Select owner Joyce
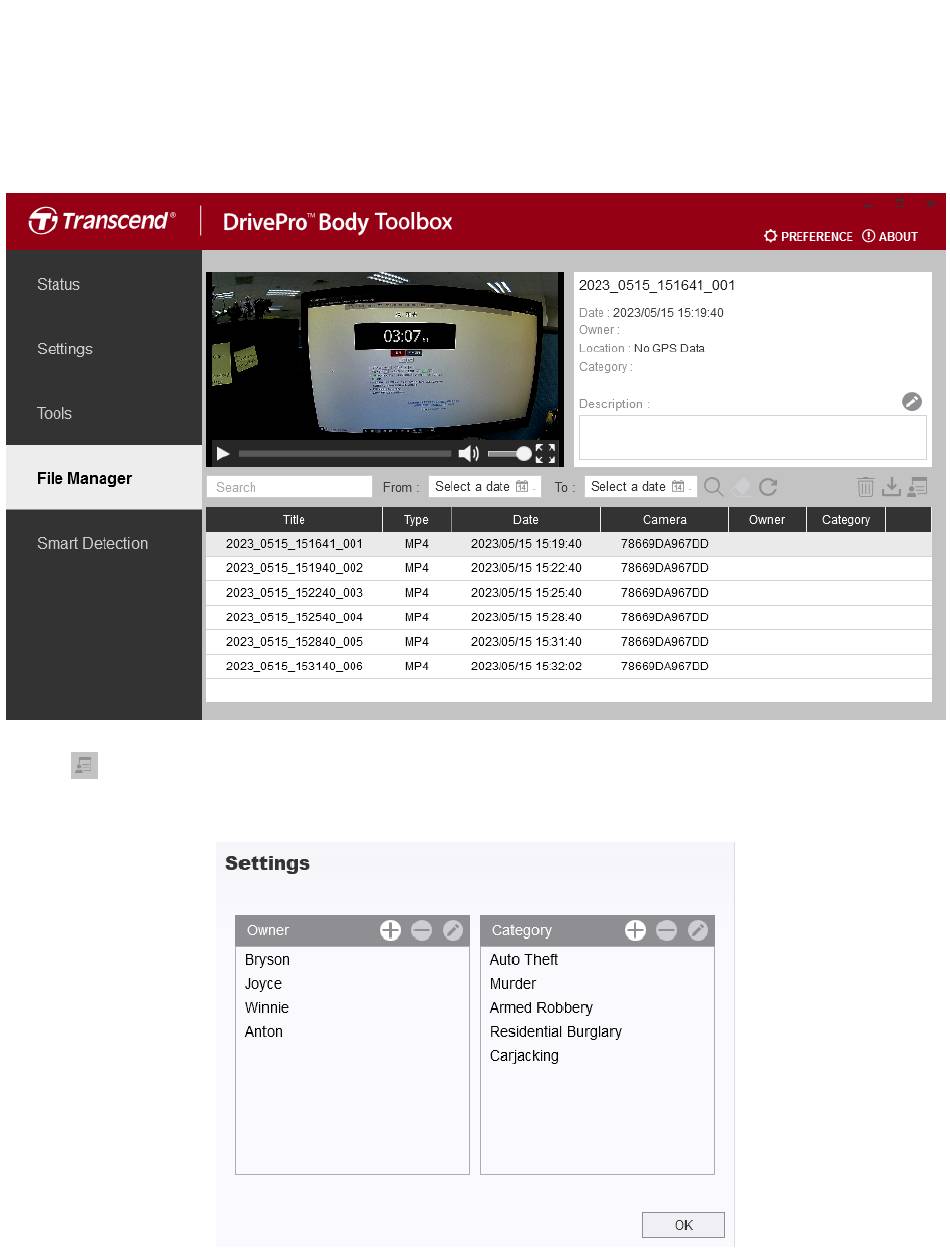This screenshot has height=1260, width=950. tap(264, 984)
